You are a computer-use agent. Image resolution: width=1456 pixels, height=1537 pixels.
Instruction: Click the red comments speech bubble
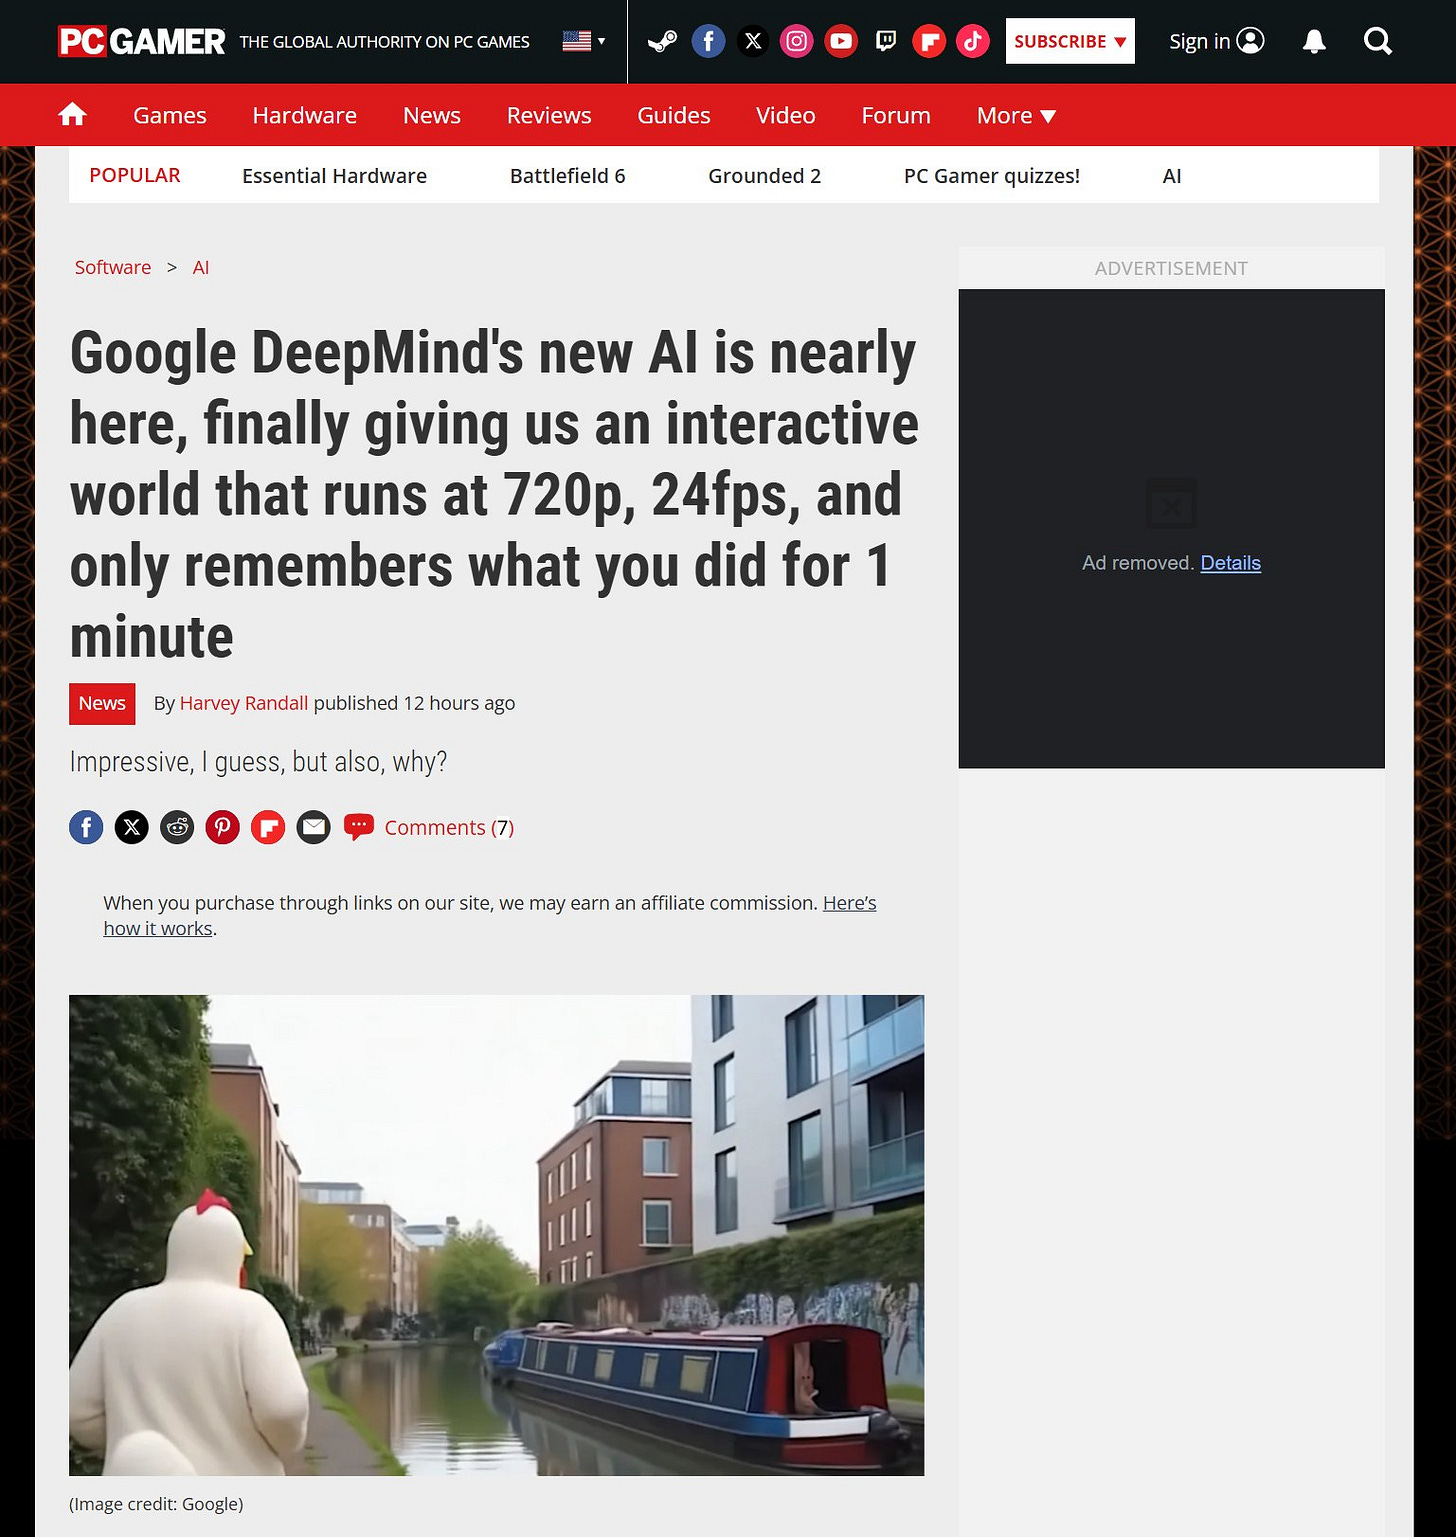(x=359, y=827)
